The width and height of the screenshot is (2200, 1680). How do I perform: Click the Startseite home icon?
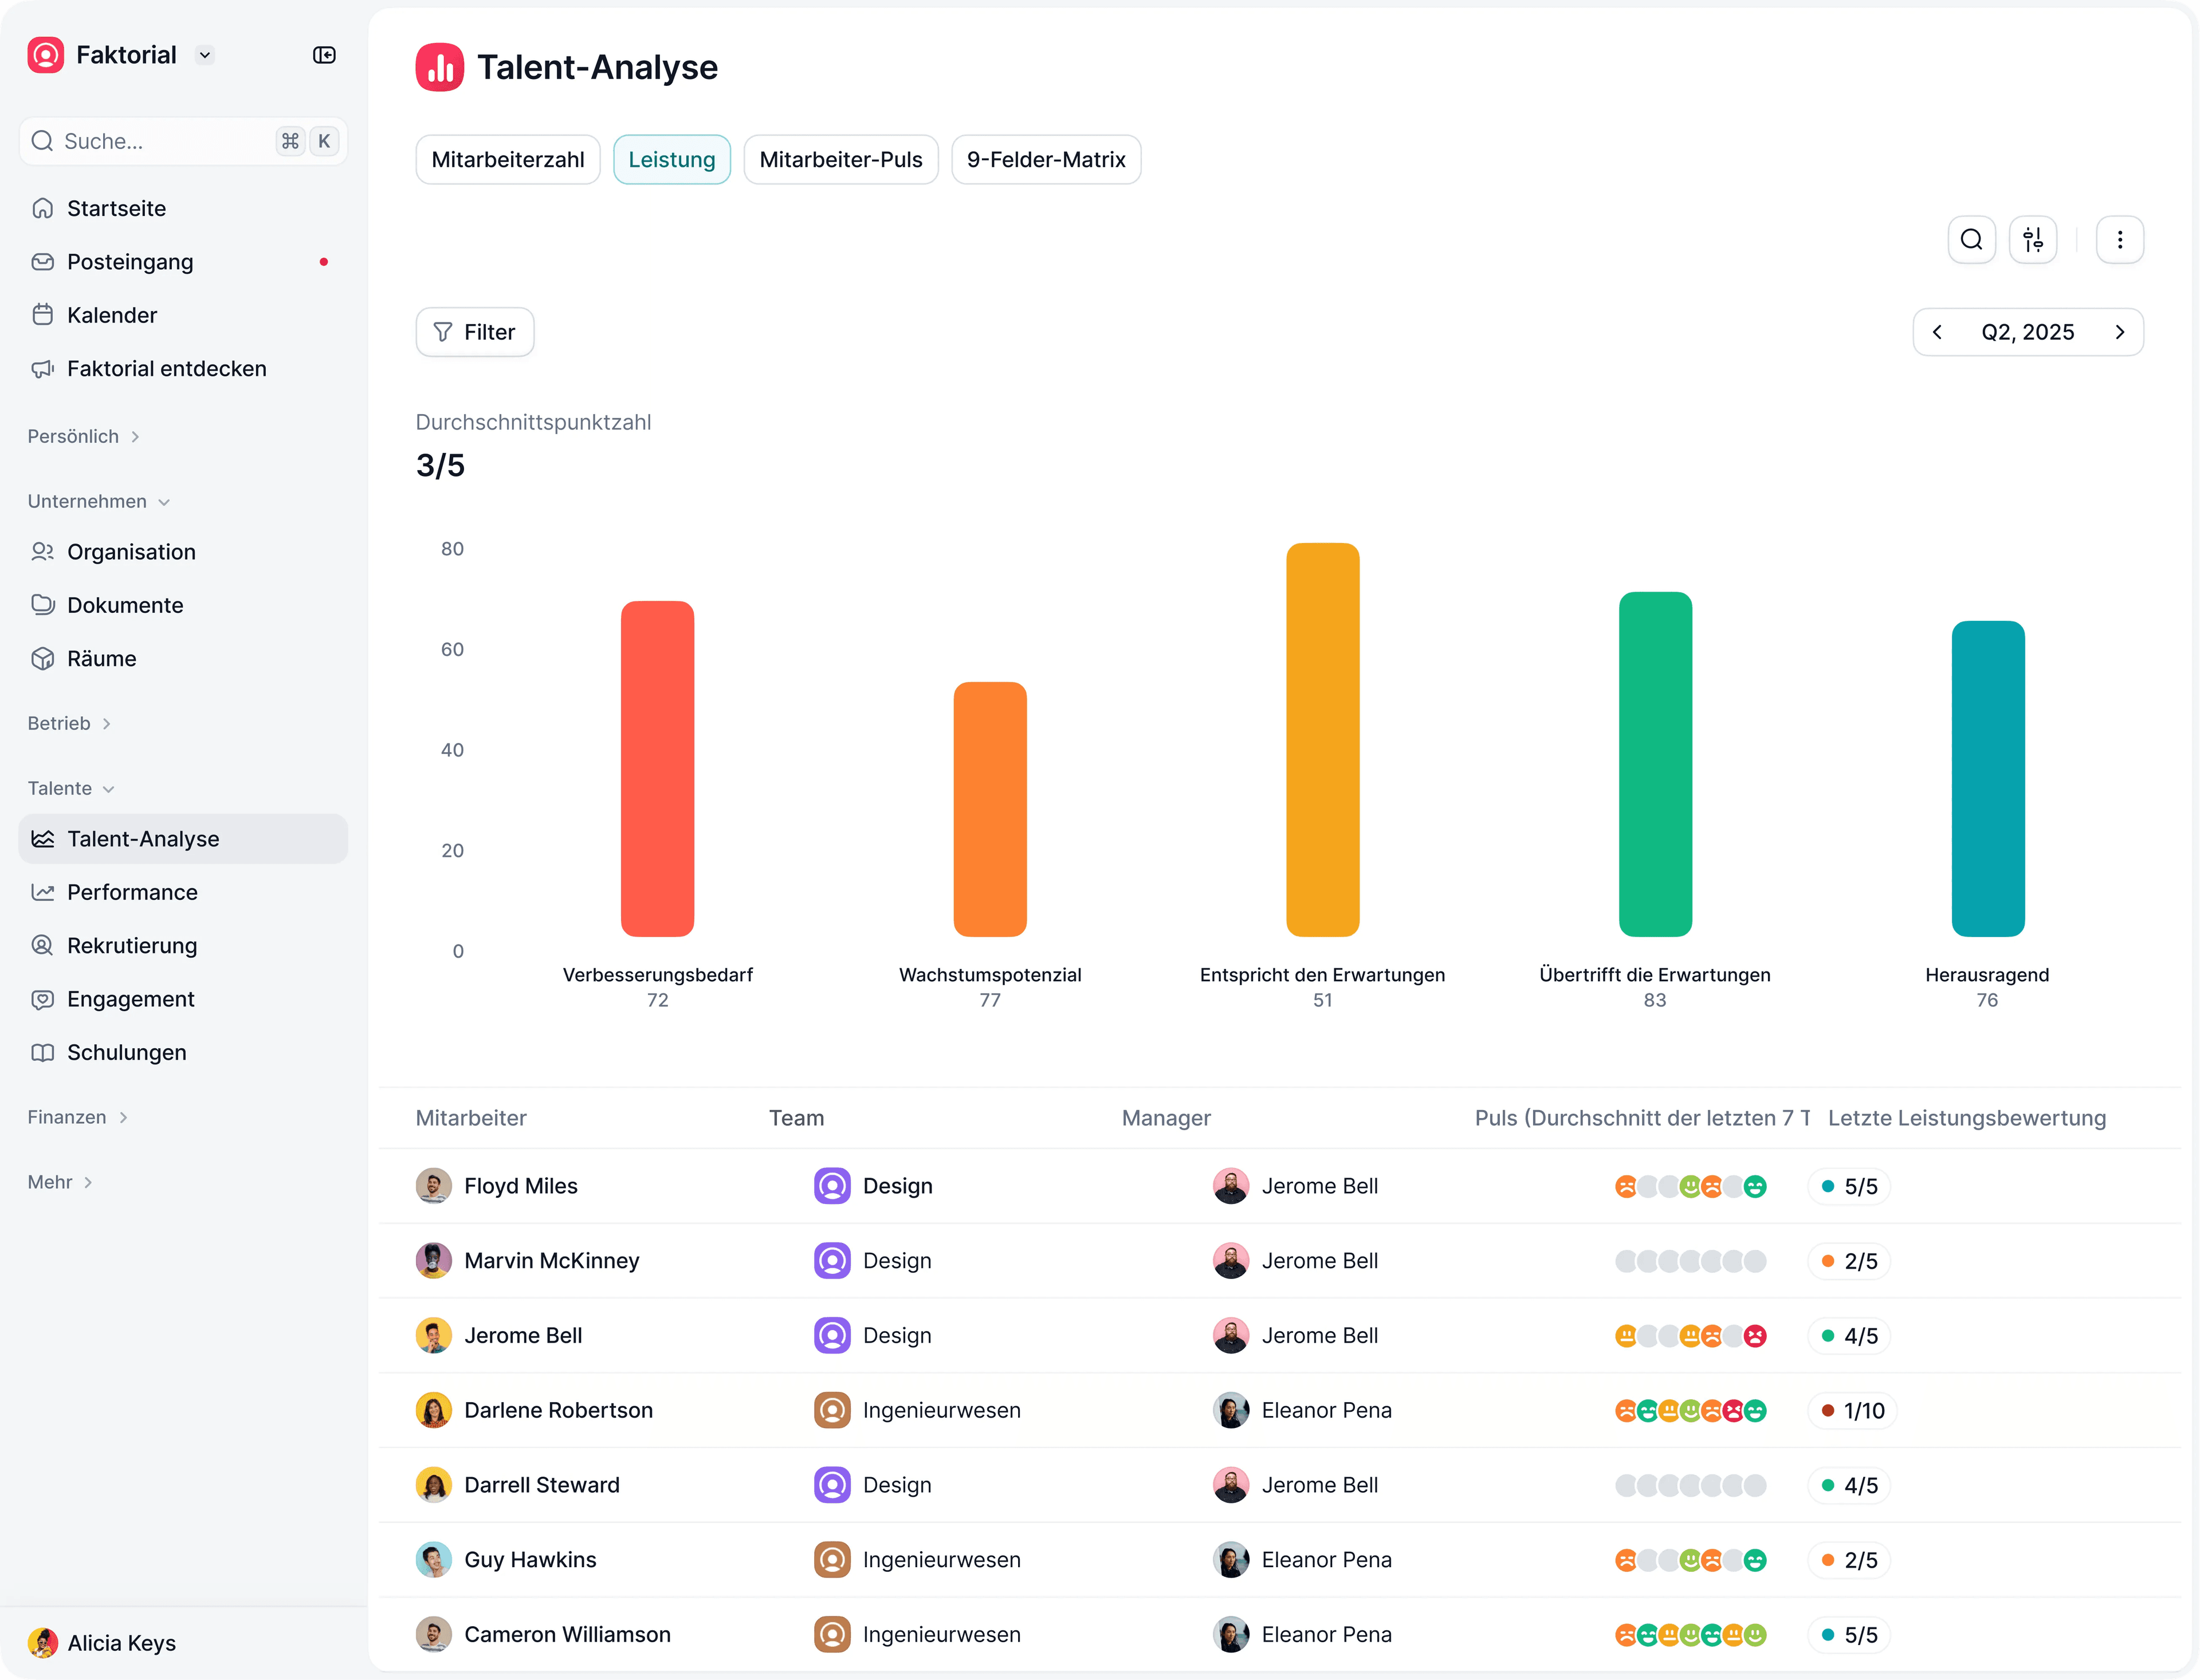[x=43, y=208]
